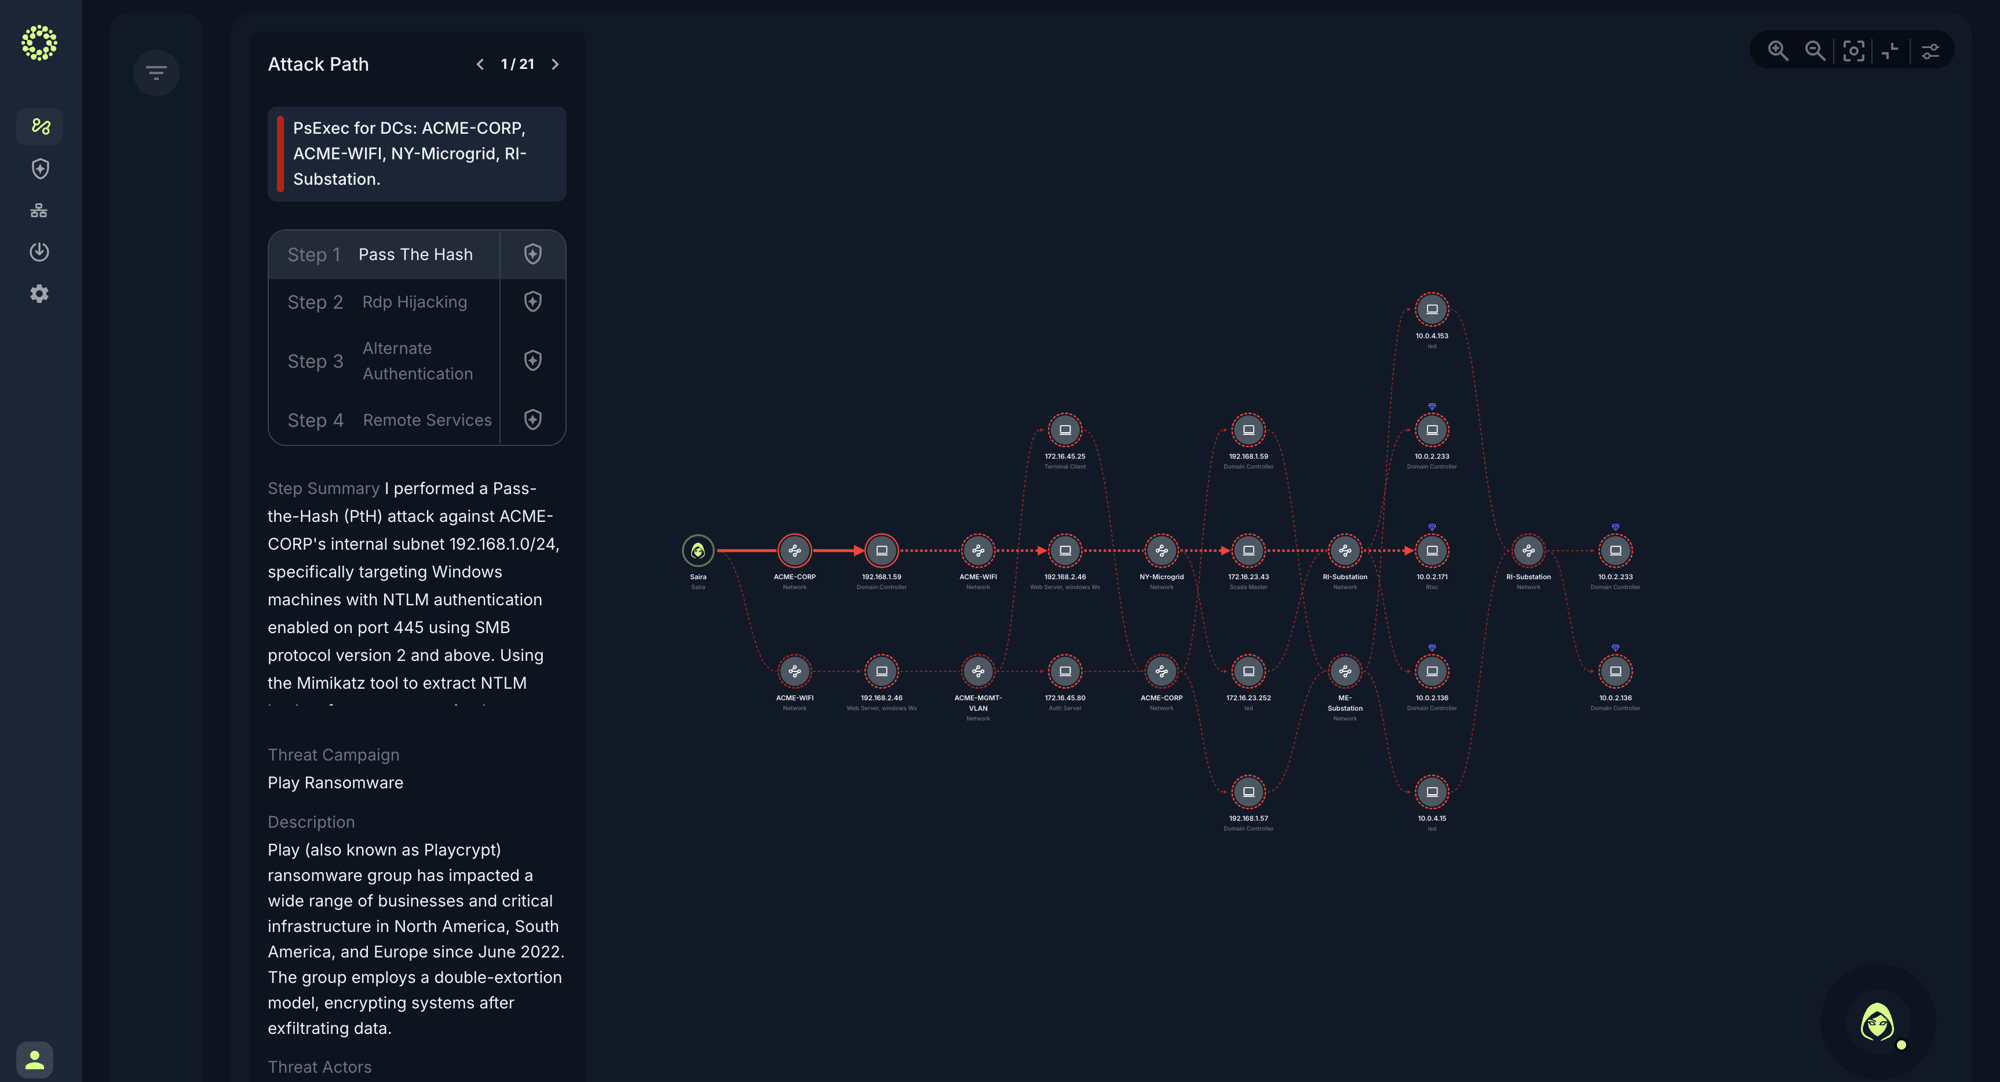2000x1082 pixels.
Task: Select Step 4 Remote Services
Action: tap(384, 420)
